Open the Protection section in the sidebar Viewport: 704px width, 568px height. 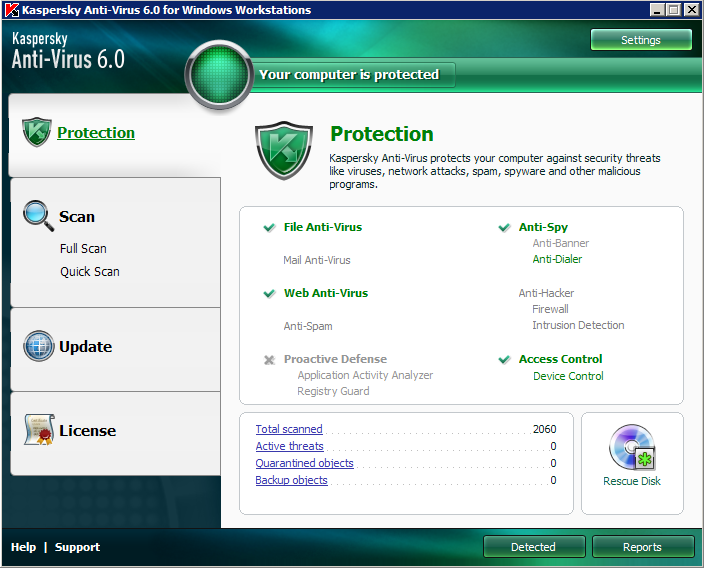(x=96, y=132)
